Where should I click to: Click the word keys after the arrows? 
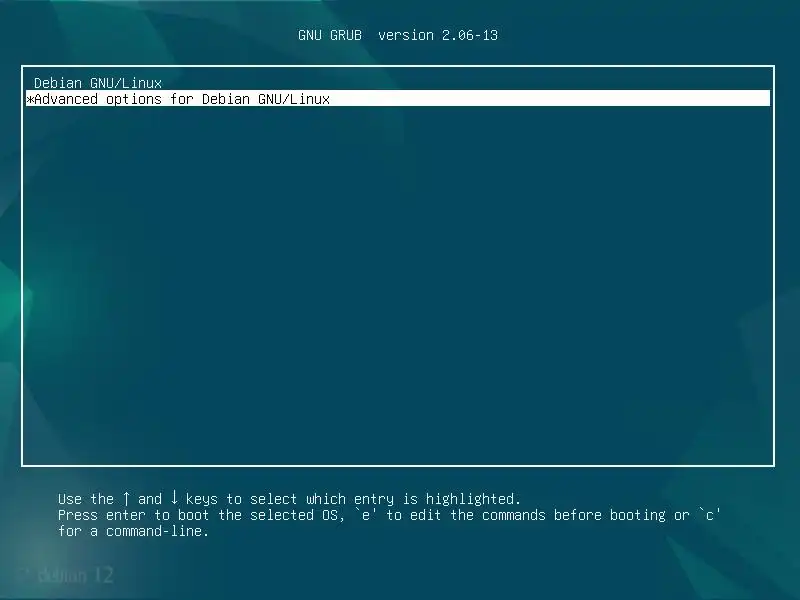click(202, 499)
